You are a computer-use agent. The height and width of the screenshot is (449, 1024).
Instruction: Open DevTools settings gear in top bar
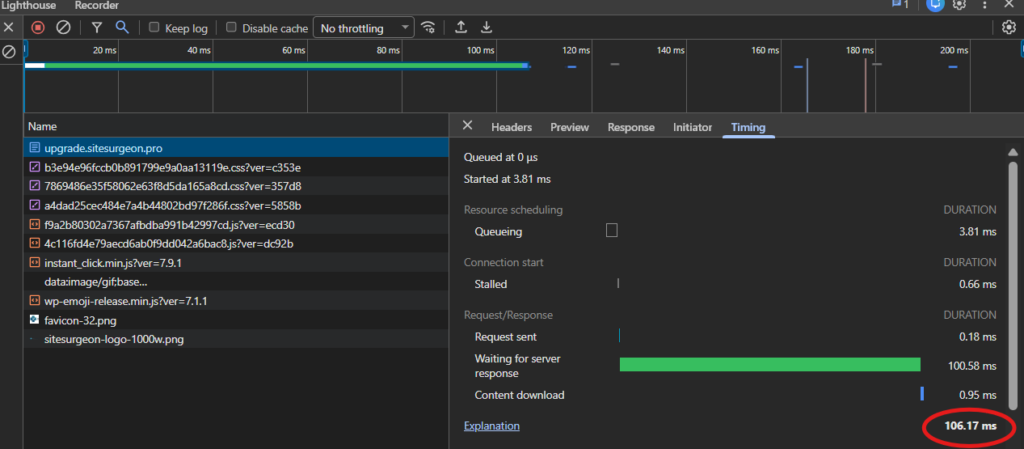click(959, 5)
